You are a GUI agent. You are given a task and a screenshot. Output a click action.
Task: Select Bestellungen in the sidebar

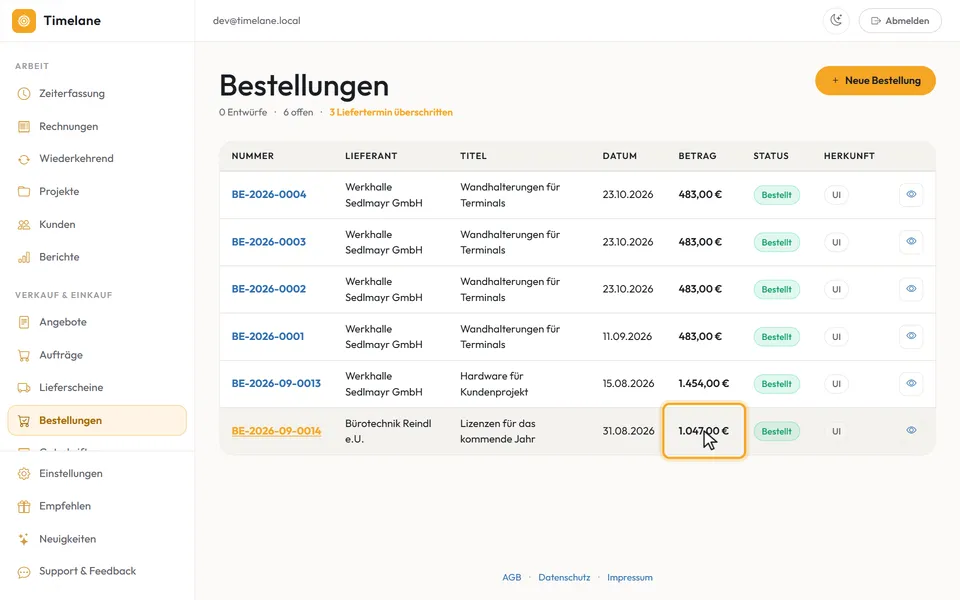click(x=97, y=420)
